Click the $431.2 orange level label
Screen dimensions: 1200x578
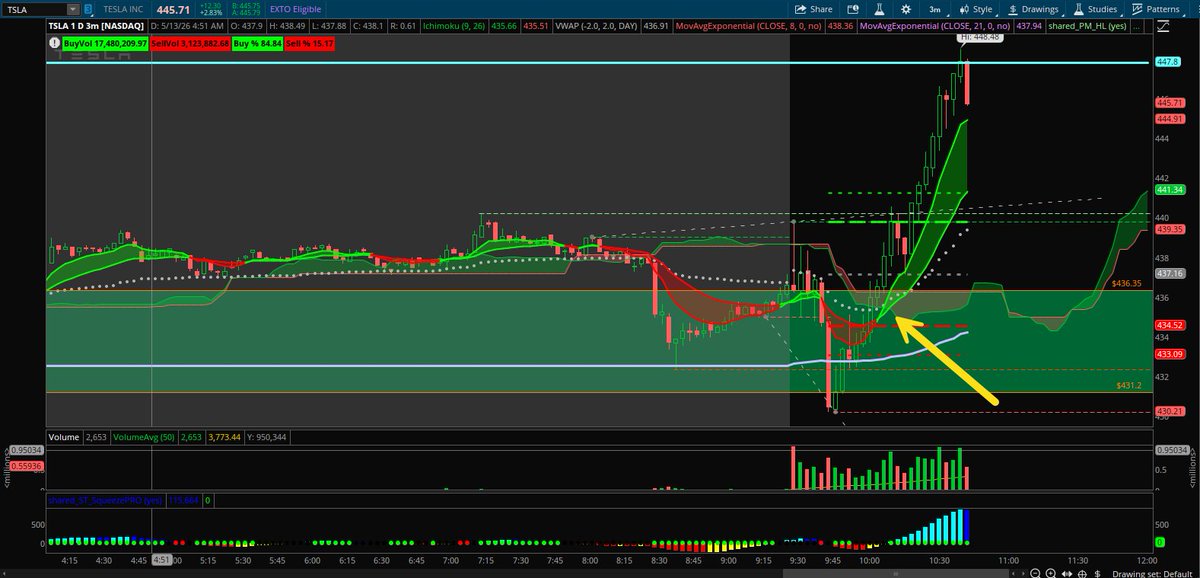(x=1128, y=385)
